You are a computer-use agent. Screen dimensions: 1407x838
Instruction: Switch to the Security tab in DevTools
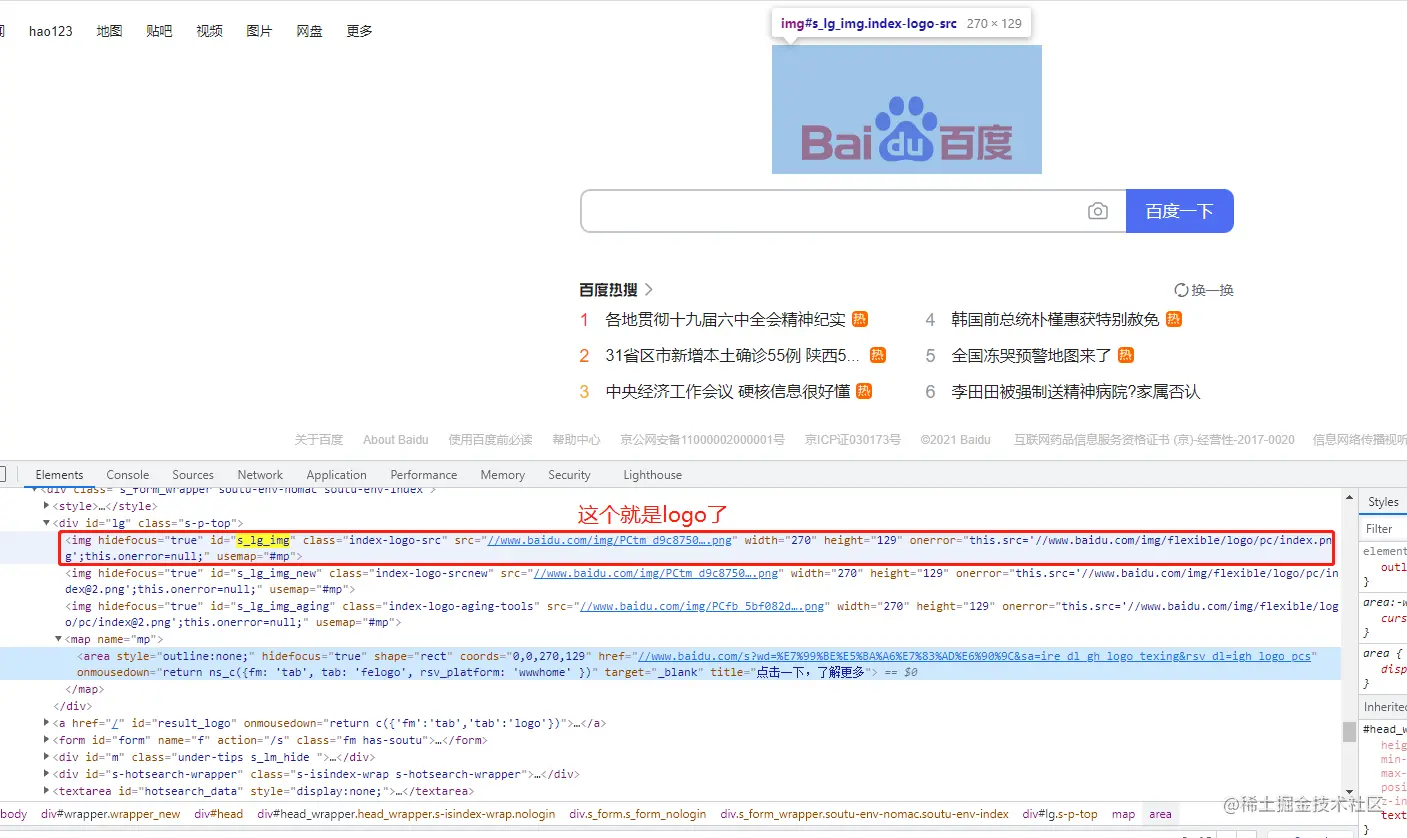pos(569,475)
